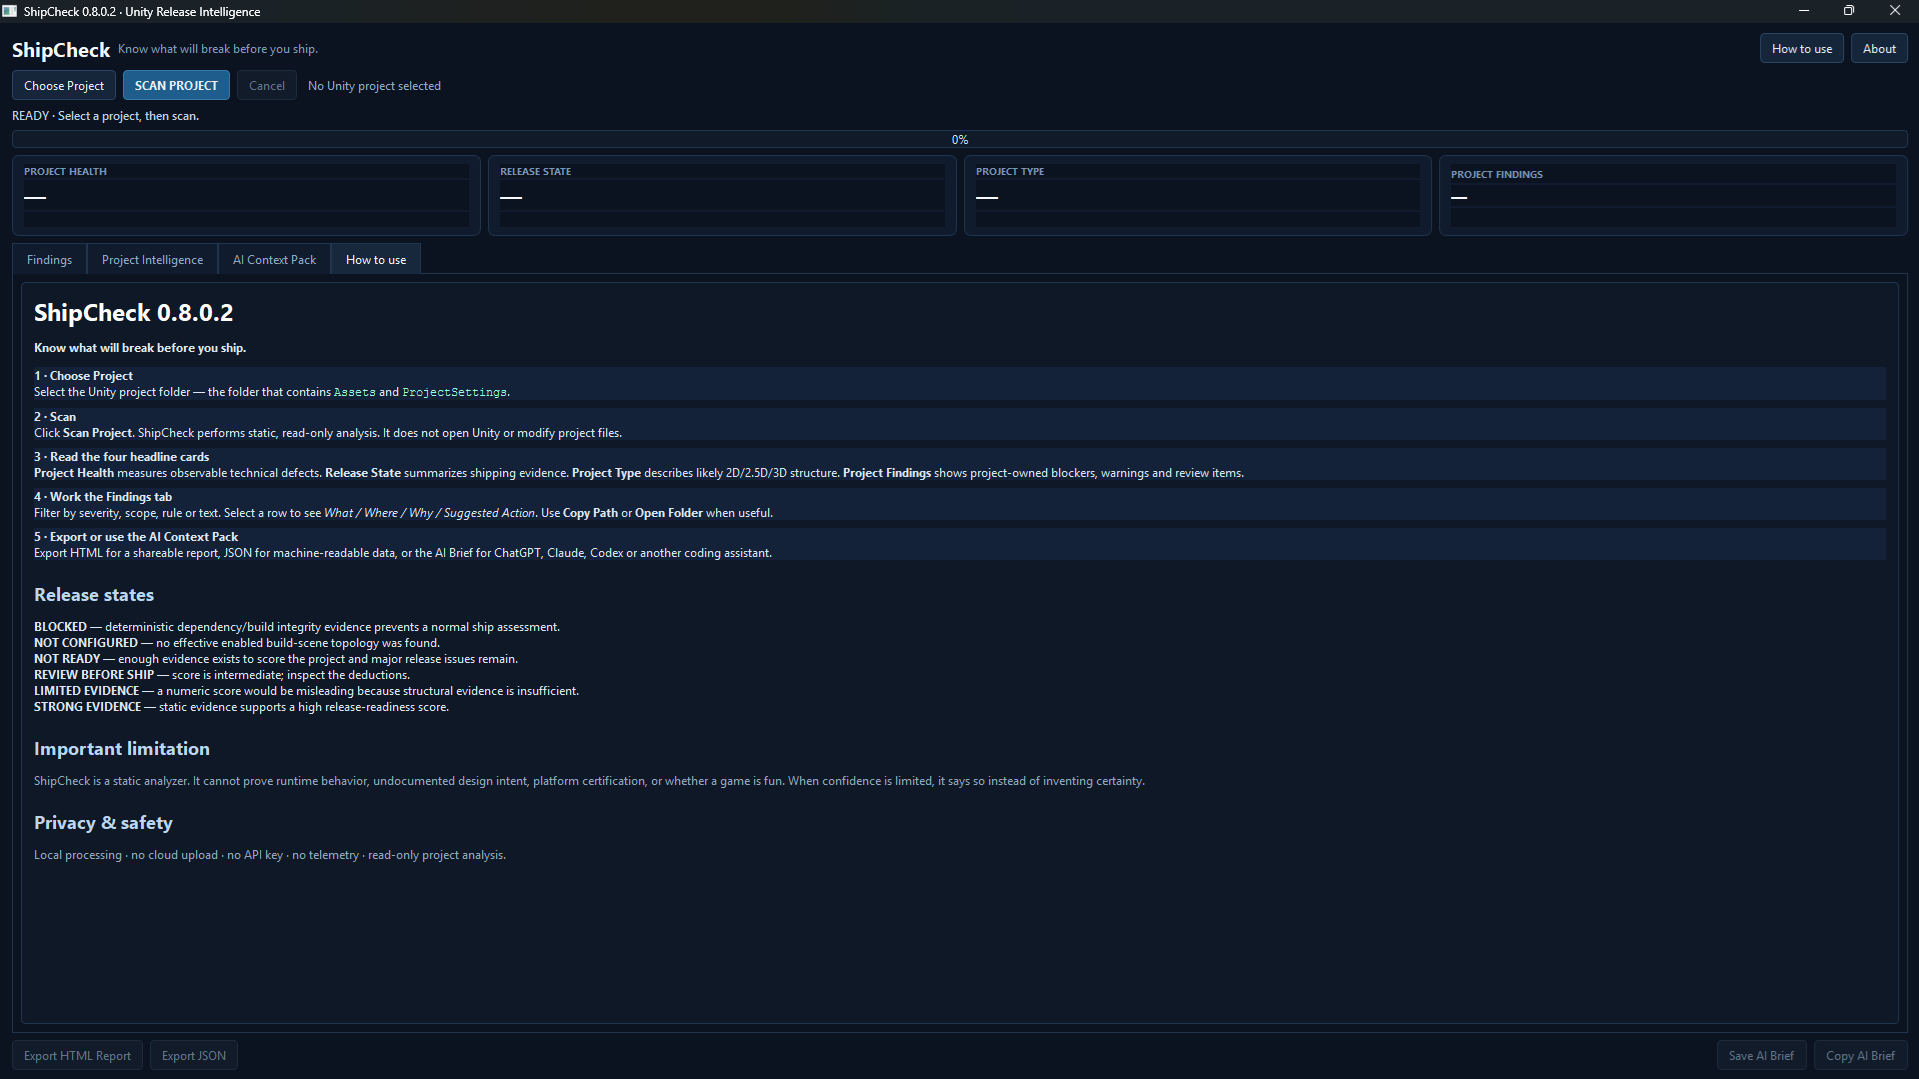1919x1079 pixels.
Task: Restore down the ShipCheck window
Action: (x=1849, y=11)
